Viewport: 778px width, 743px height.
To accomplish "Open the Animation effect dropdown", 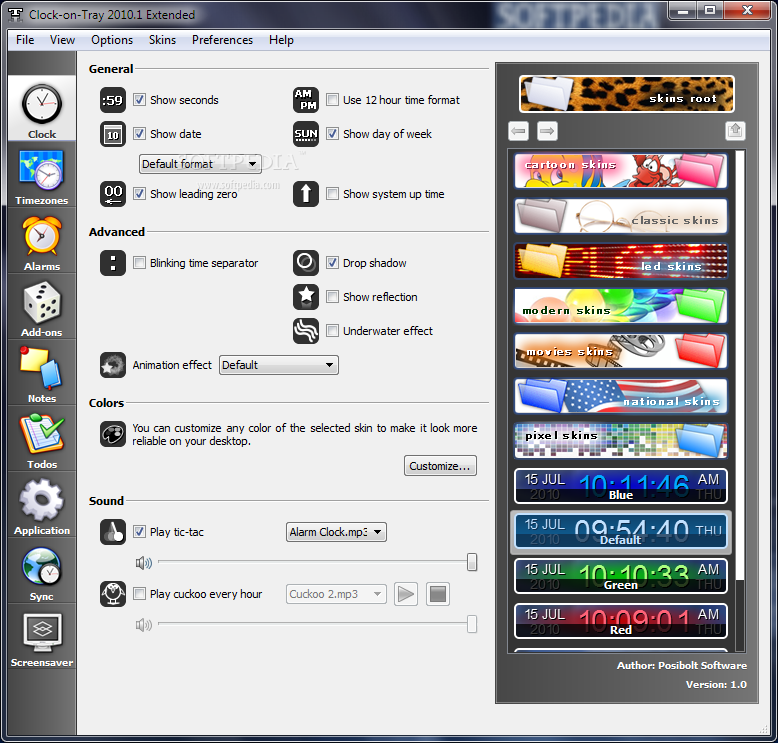I will click(x=279, y=365).
